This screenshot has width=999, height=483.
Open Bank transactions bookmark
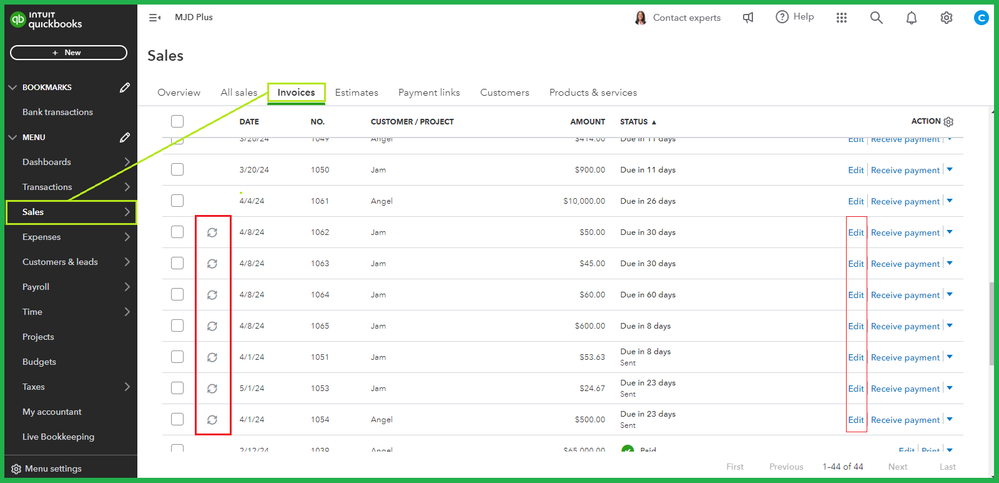(x=57, y=112)
